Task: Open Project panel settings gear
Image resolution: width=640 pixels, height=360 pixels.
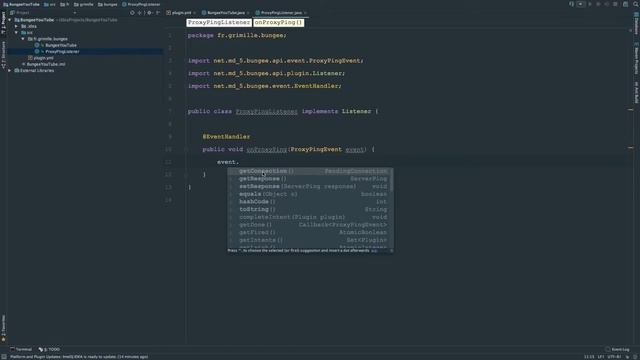Action: tap(149, 13)
